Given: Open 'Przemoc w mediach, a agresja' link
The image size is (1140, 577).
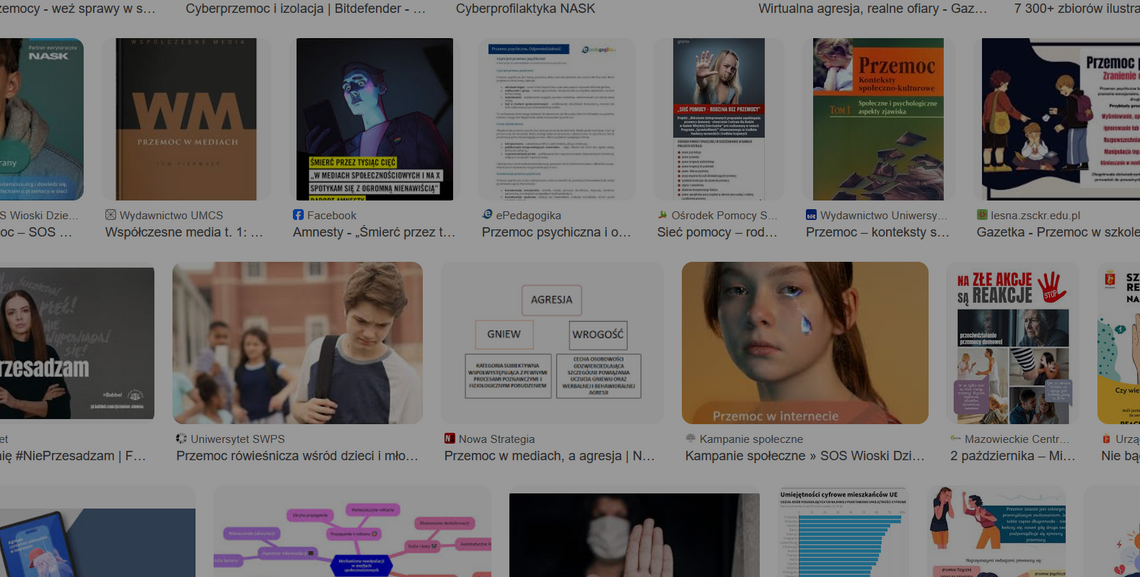Looking at the screenshot, I should click(549, 456).
